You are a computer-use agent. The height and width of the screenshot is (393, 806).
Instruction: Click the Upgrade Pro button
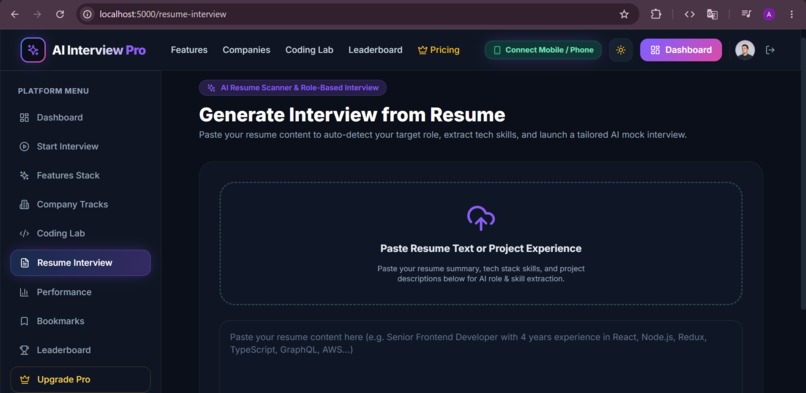coord(81,380)
